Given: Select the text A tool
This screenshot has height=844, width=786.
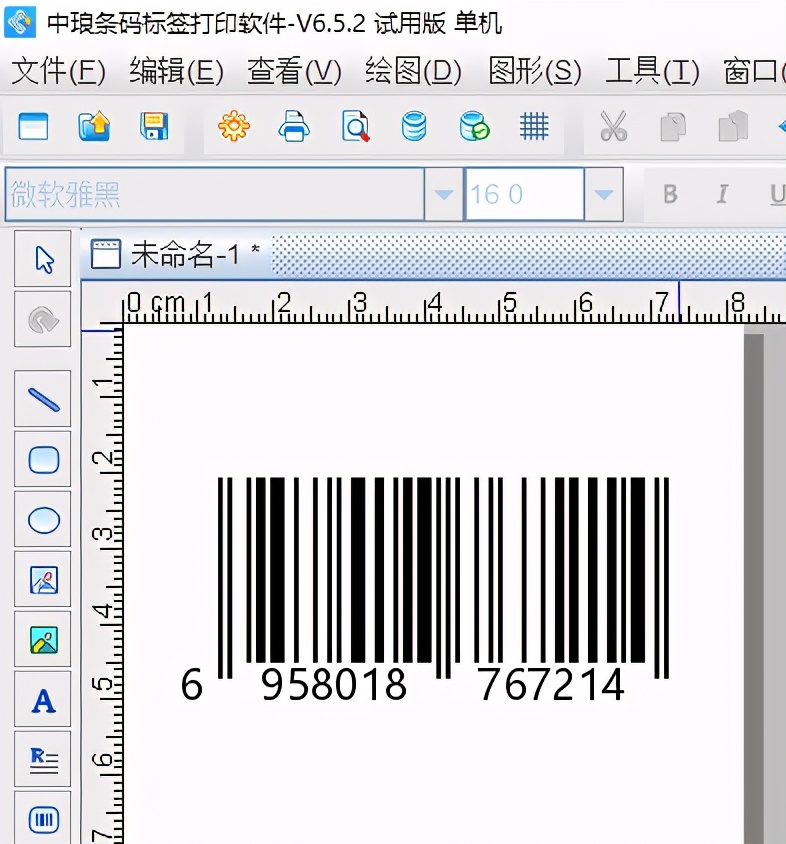Looking at the screenshot, I should [43, 700].
